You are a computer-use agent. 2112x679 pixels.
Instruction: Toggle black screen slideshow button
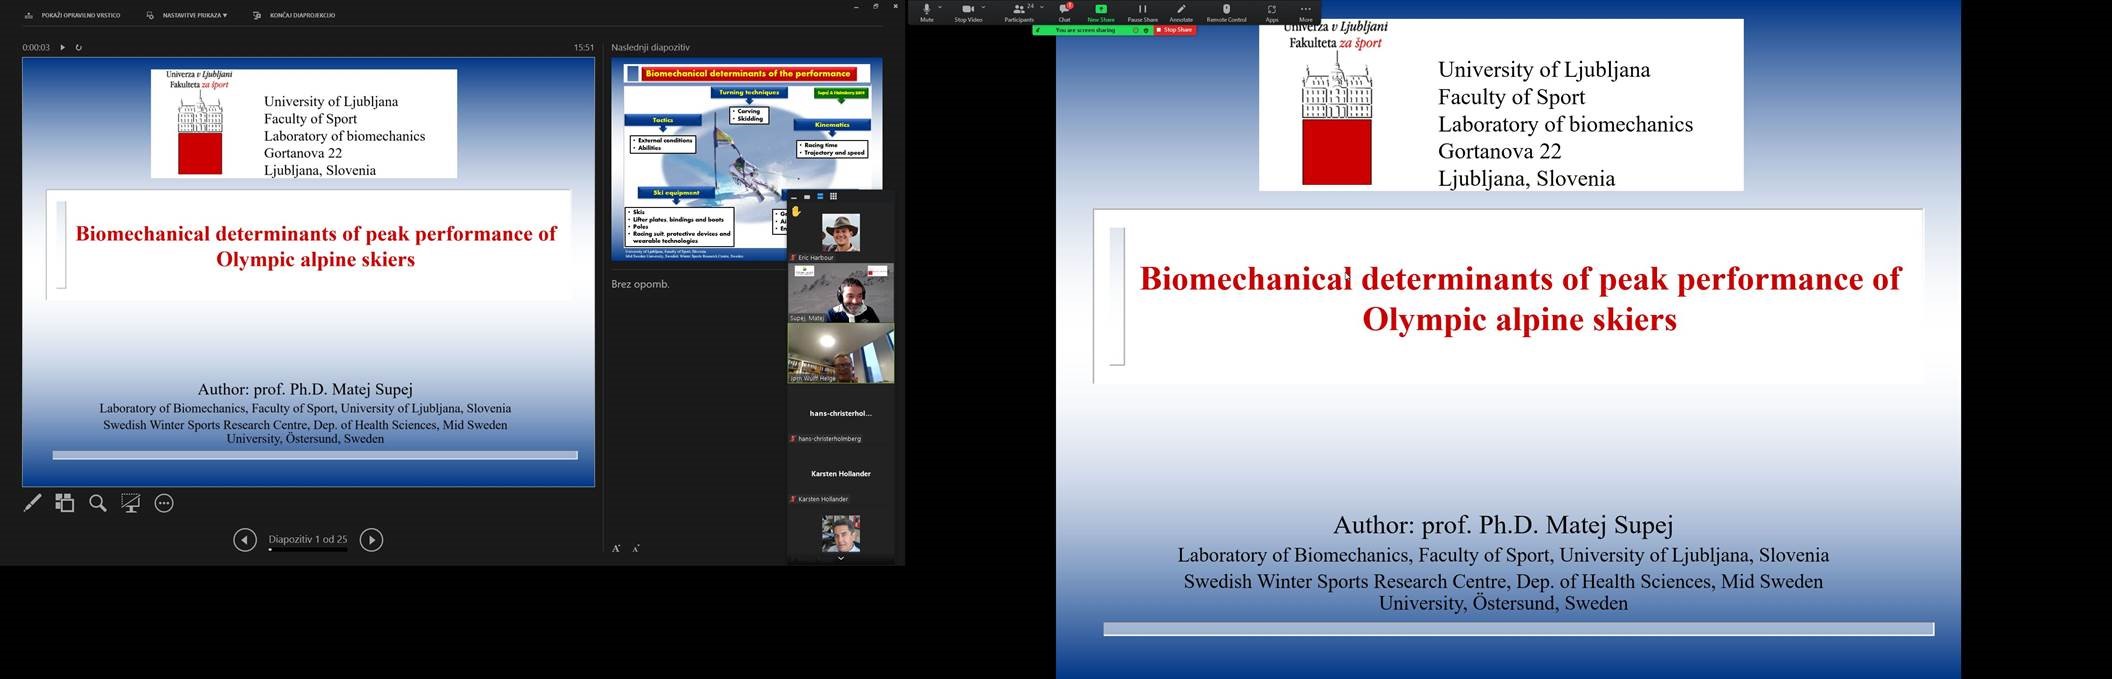click(x=131, y=503)
